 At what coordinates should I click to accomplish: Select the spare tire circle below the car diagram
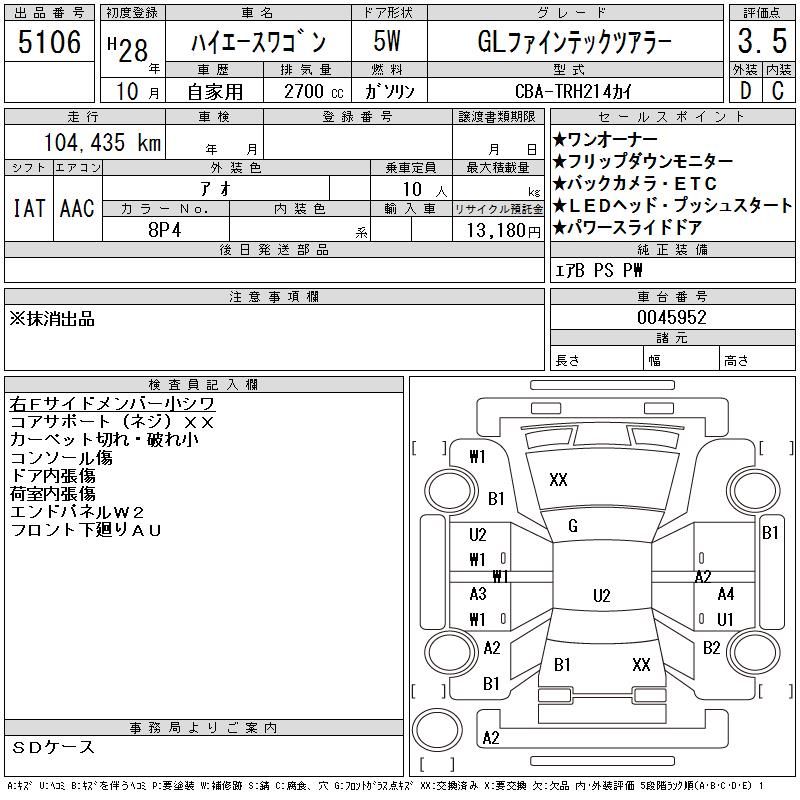point(437,729)
